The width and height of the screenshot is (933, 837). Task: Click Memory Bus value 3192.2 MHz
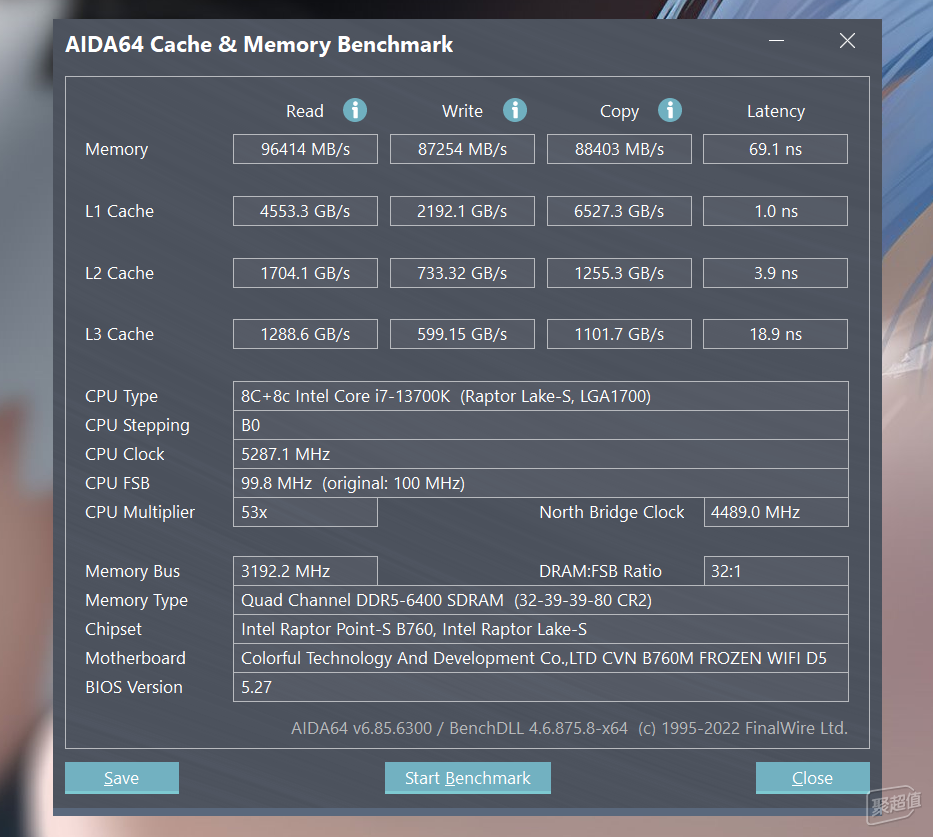[305, 571]
